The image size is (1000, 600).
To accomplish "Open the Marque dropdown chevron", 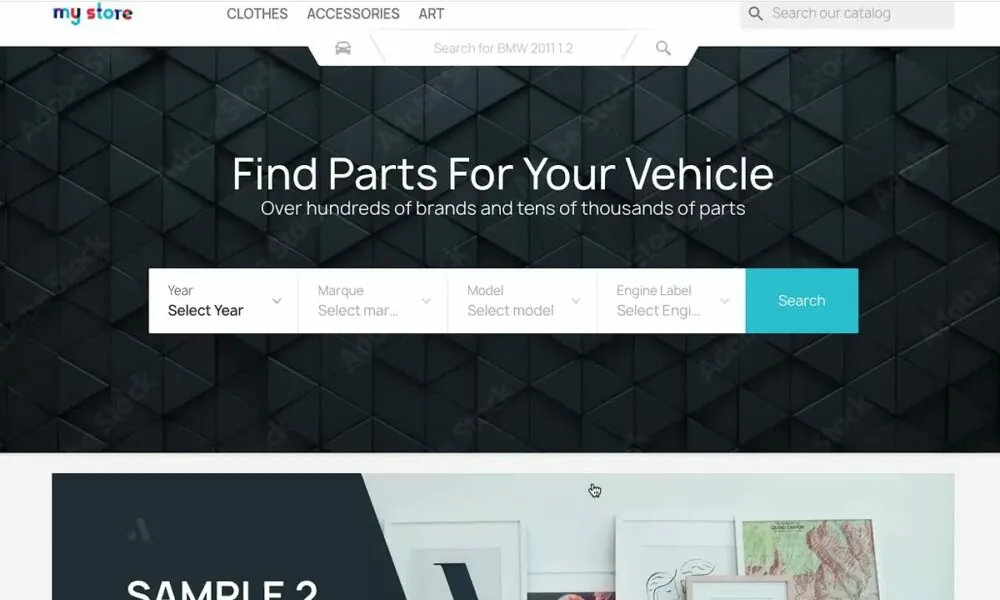I will (x=426, y=301).
